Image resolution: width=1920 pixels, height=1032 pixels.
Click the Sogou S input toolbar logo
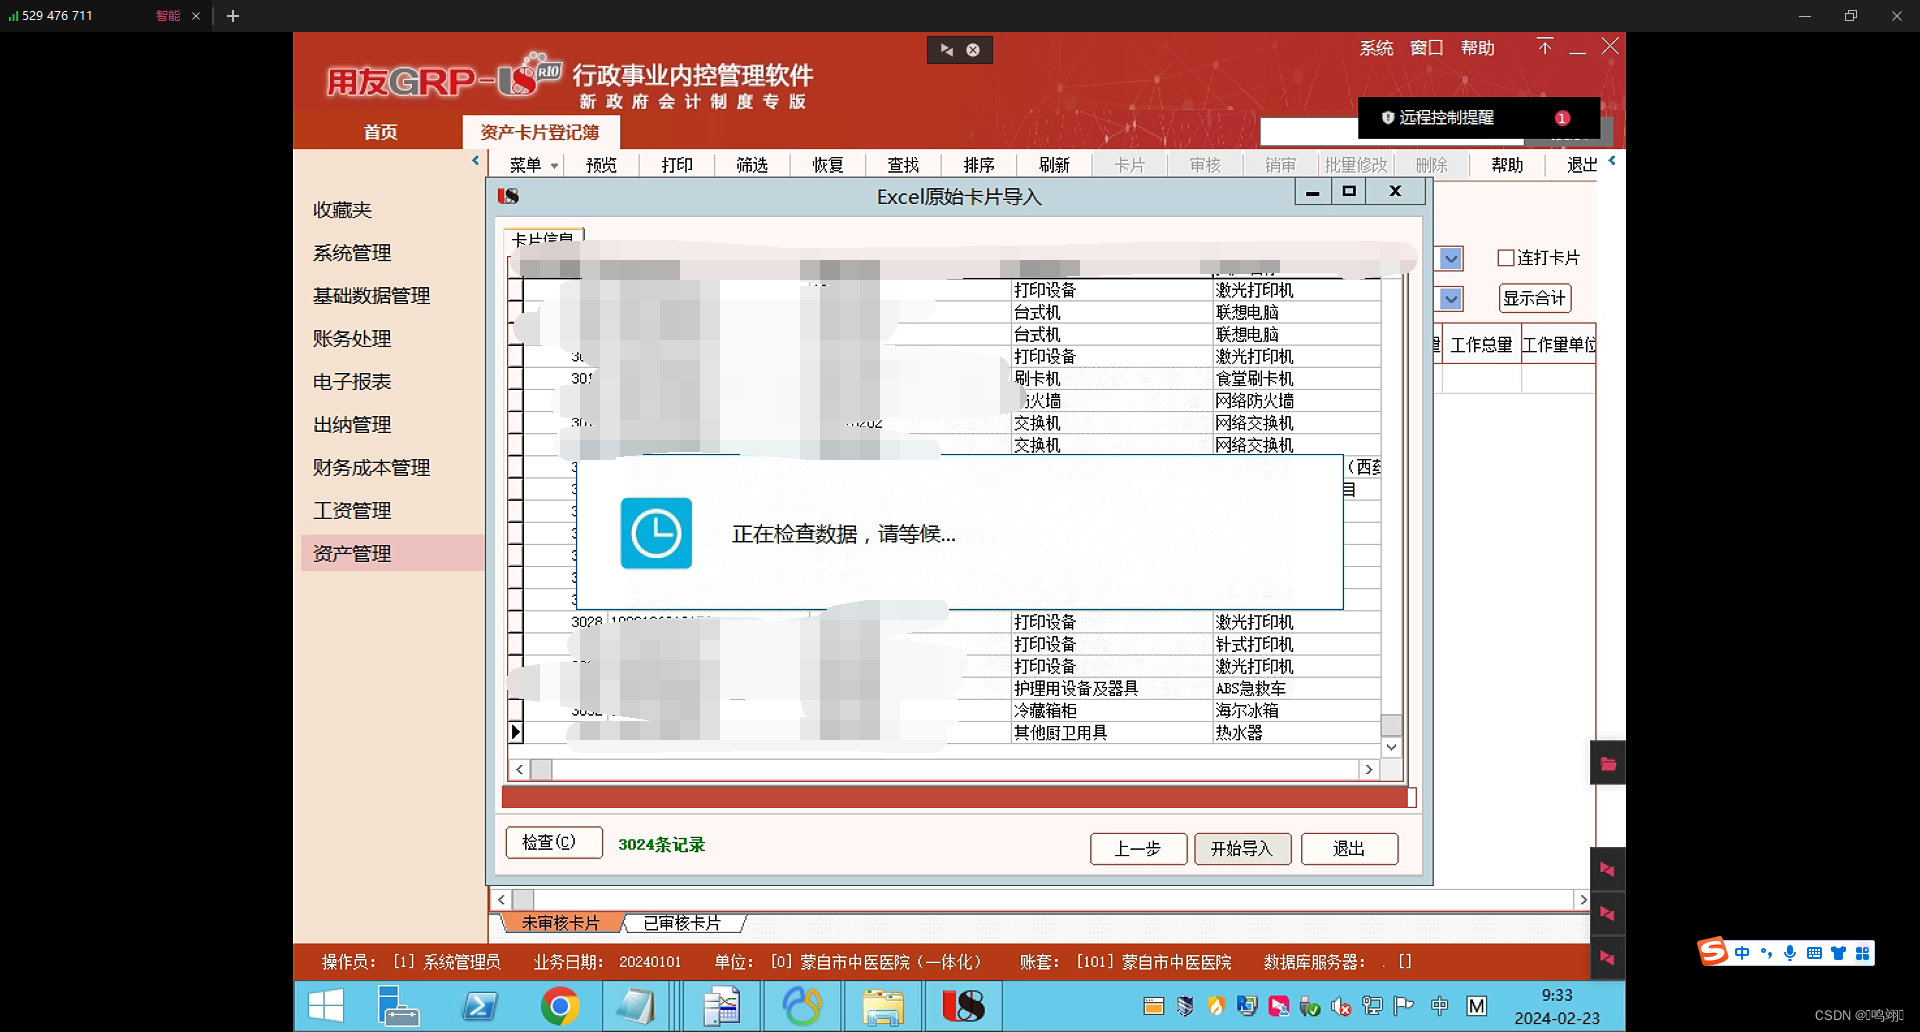[x=1713, y=951]
